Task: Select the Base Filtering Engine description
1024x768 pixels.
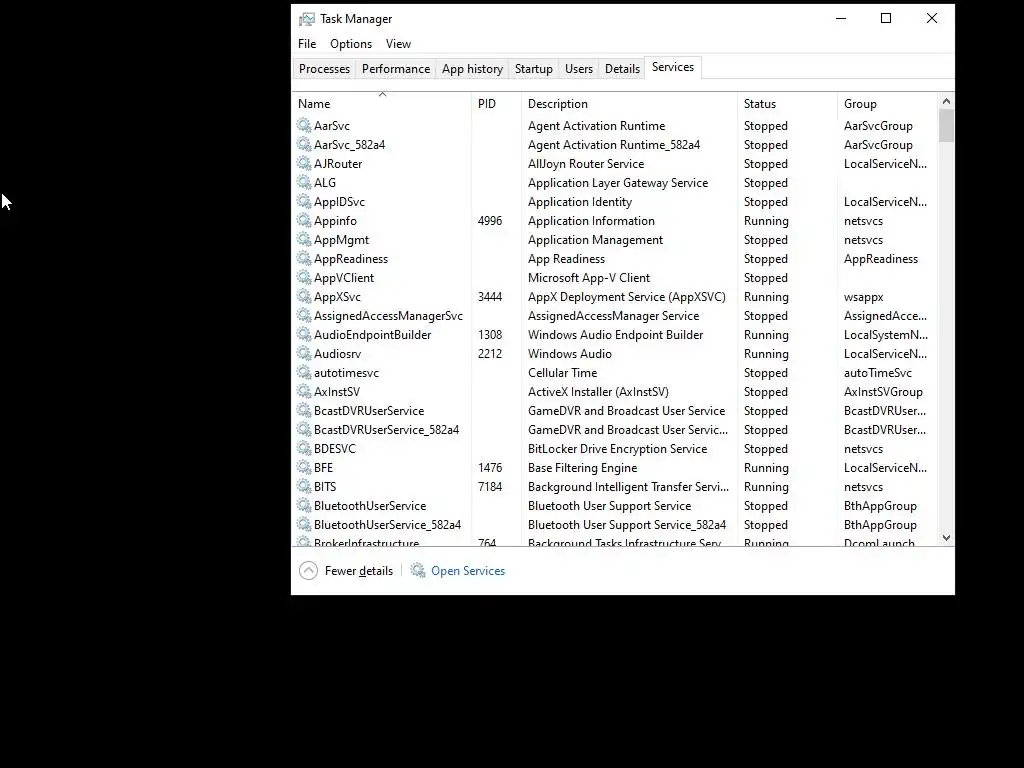Action: [x=583, y=468]
